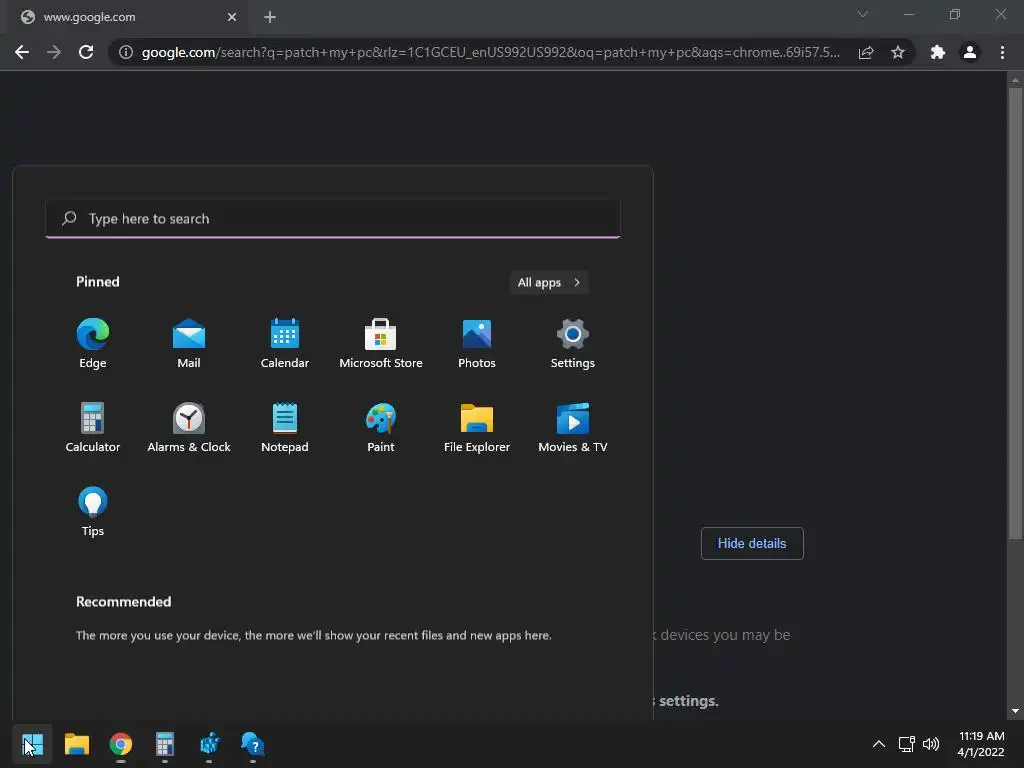
Task: Click the Start menu search box
Action: coord(333,219)
